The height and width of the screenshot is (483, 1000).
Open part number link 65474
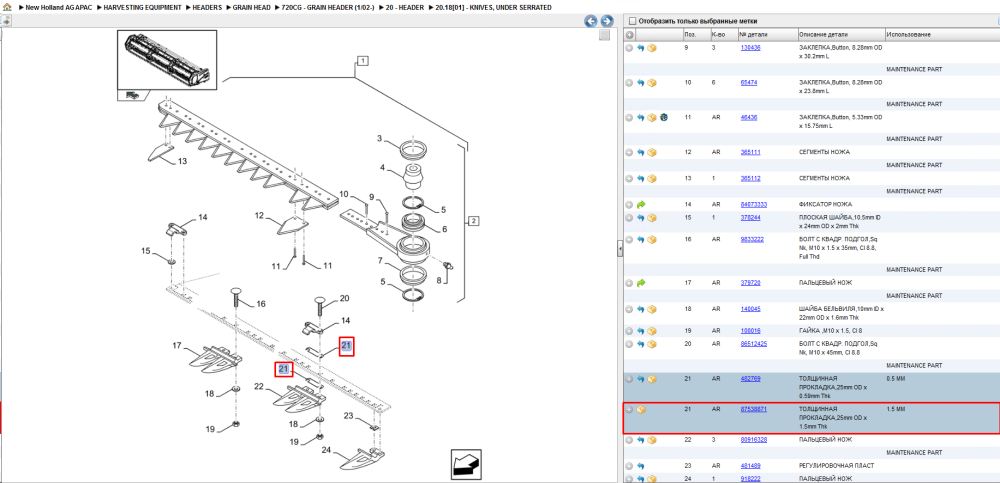coord(749,83)
